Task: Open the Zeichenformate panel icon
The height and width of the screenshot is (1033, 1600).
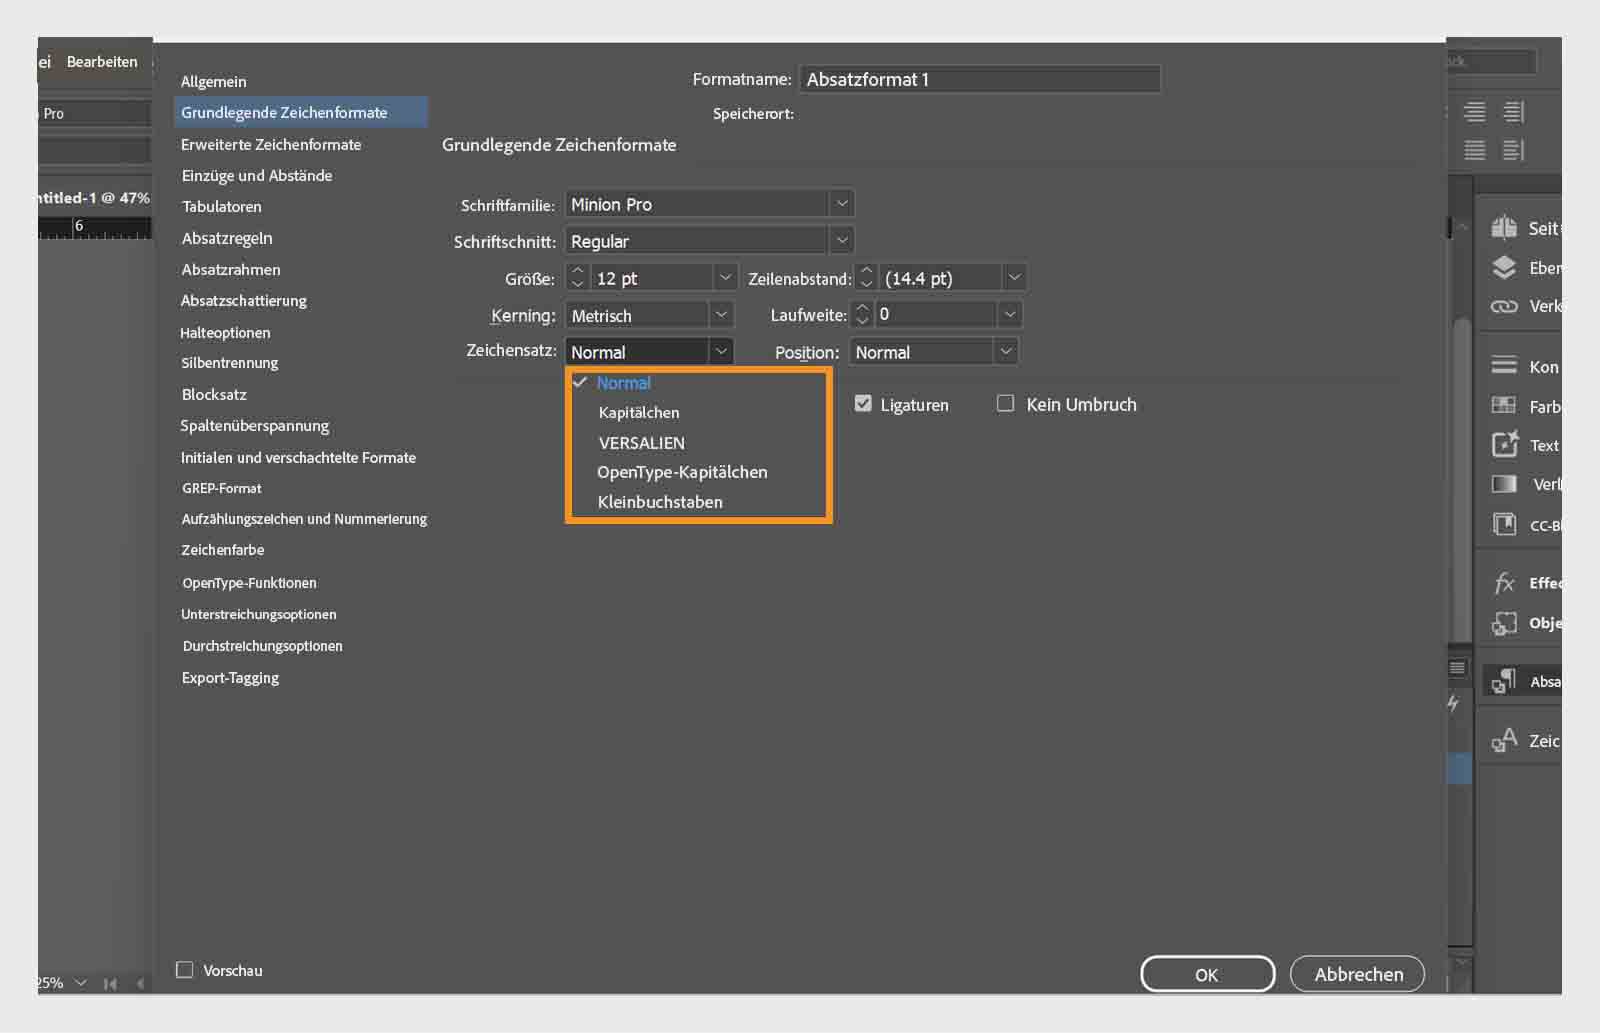Action: (1506, 741)
